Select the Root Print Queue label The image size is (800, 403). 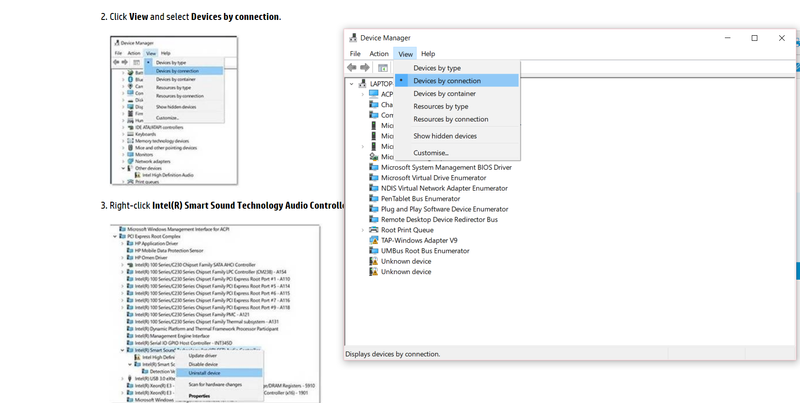click(407, 230)
